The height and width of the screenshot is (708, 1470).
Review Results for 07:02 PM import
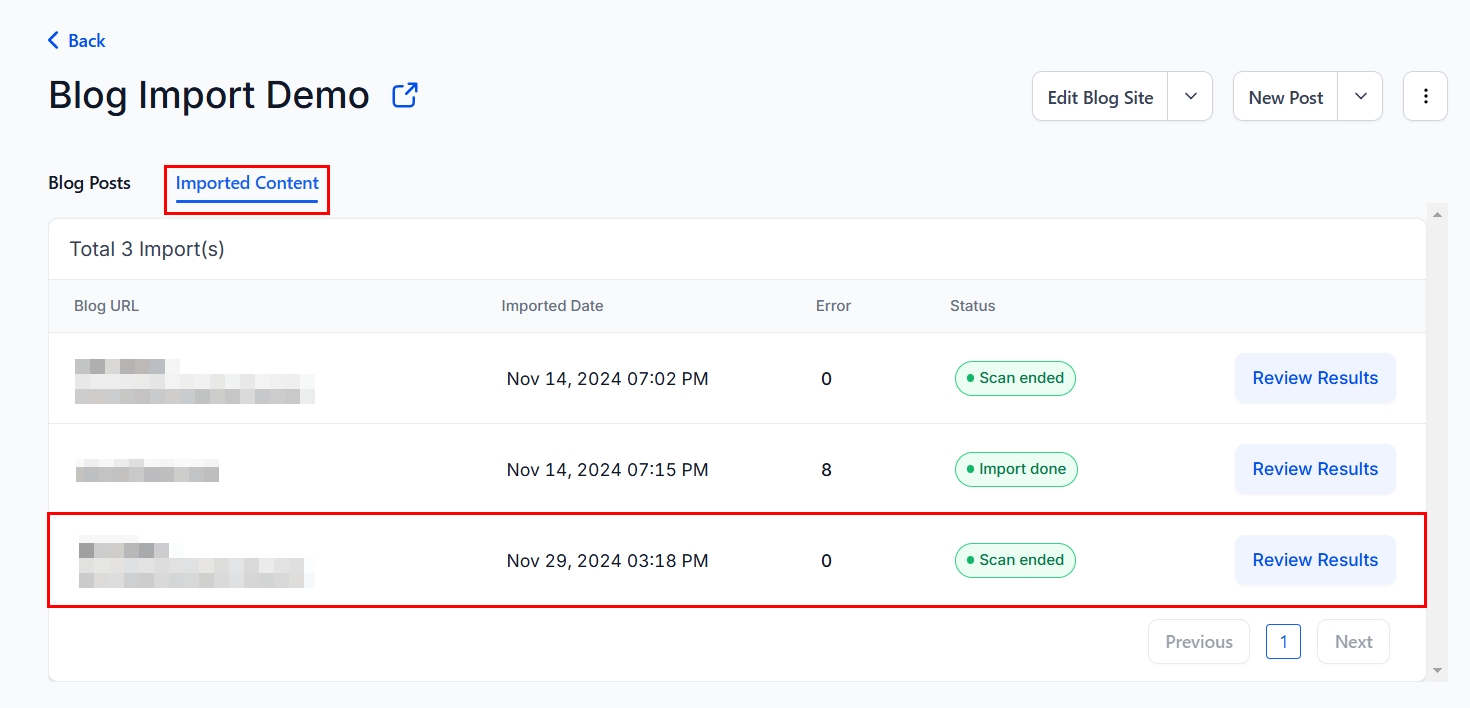coord(1315,378)
